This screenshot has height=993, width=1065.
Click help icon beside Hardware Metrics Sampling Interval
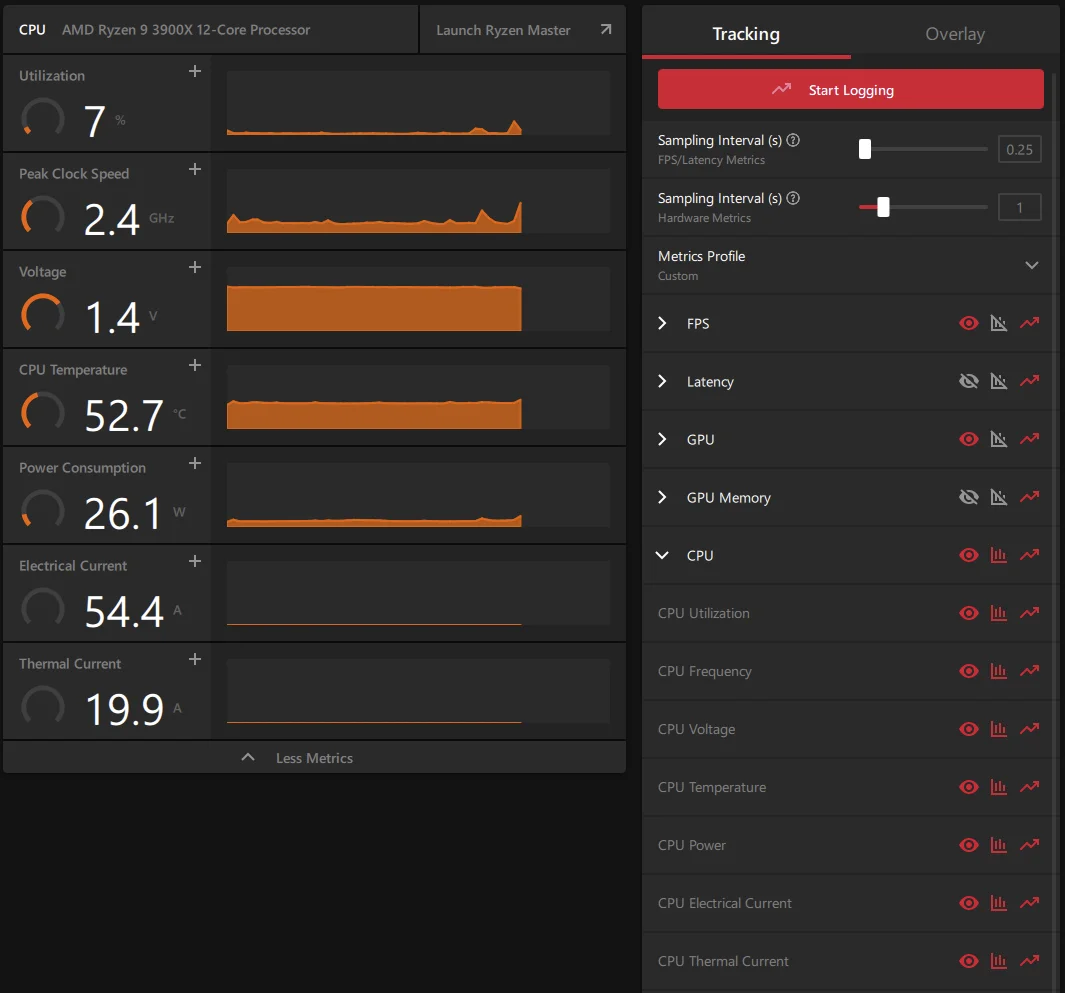tap(793, 198)
